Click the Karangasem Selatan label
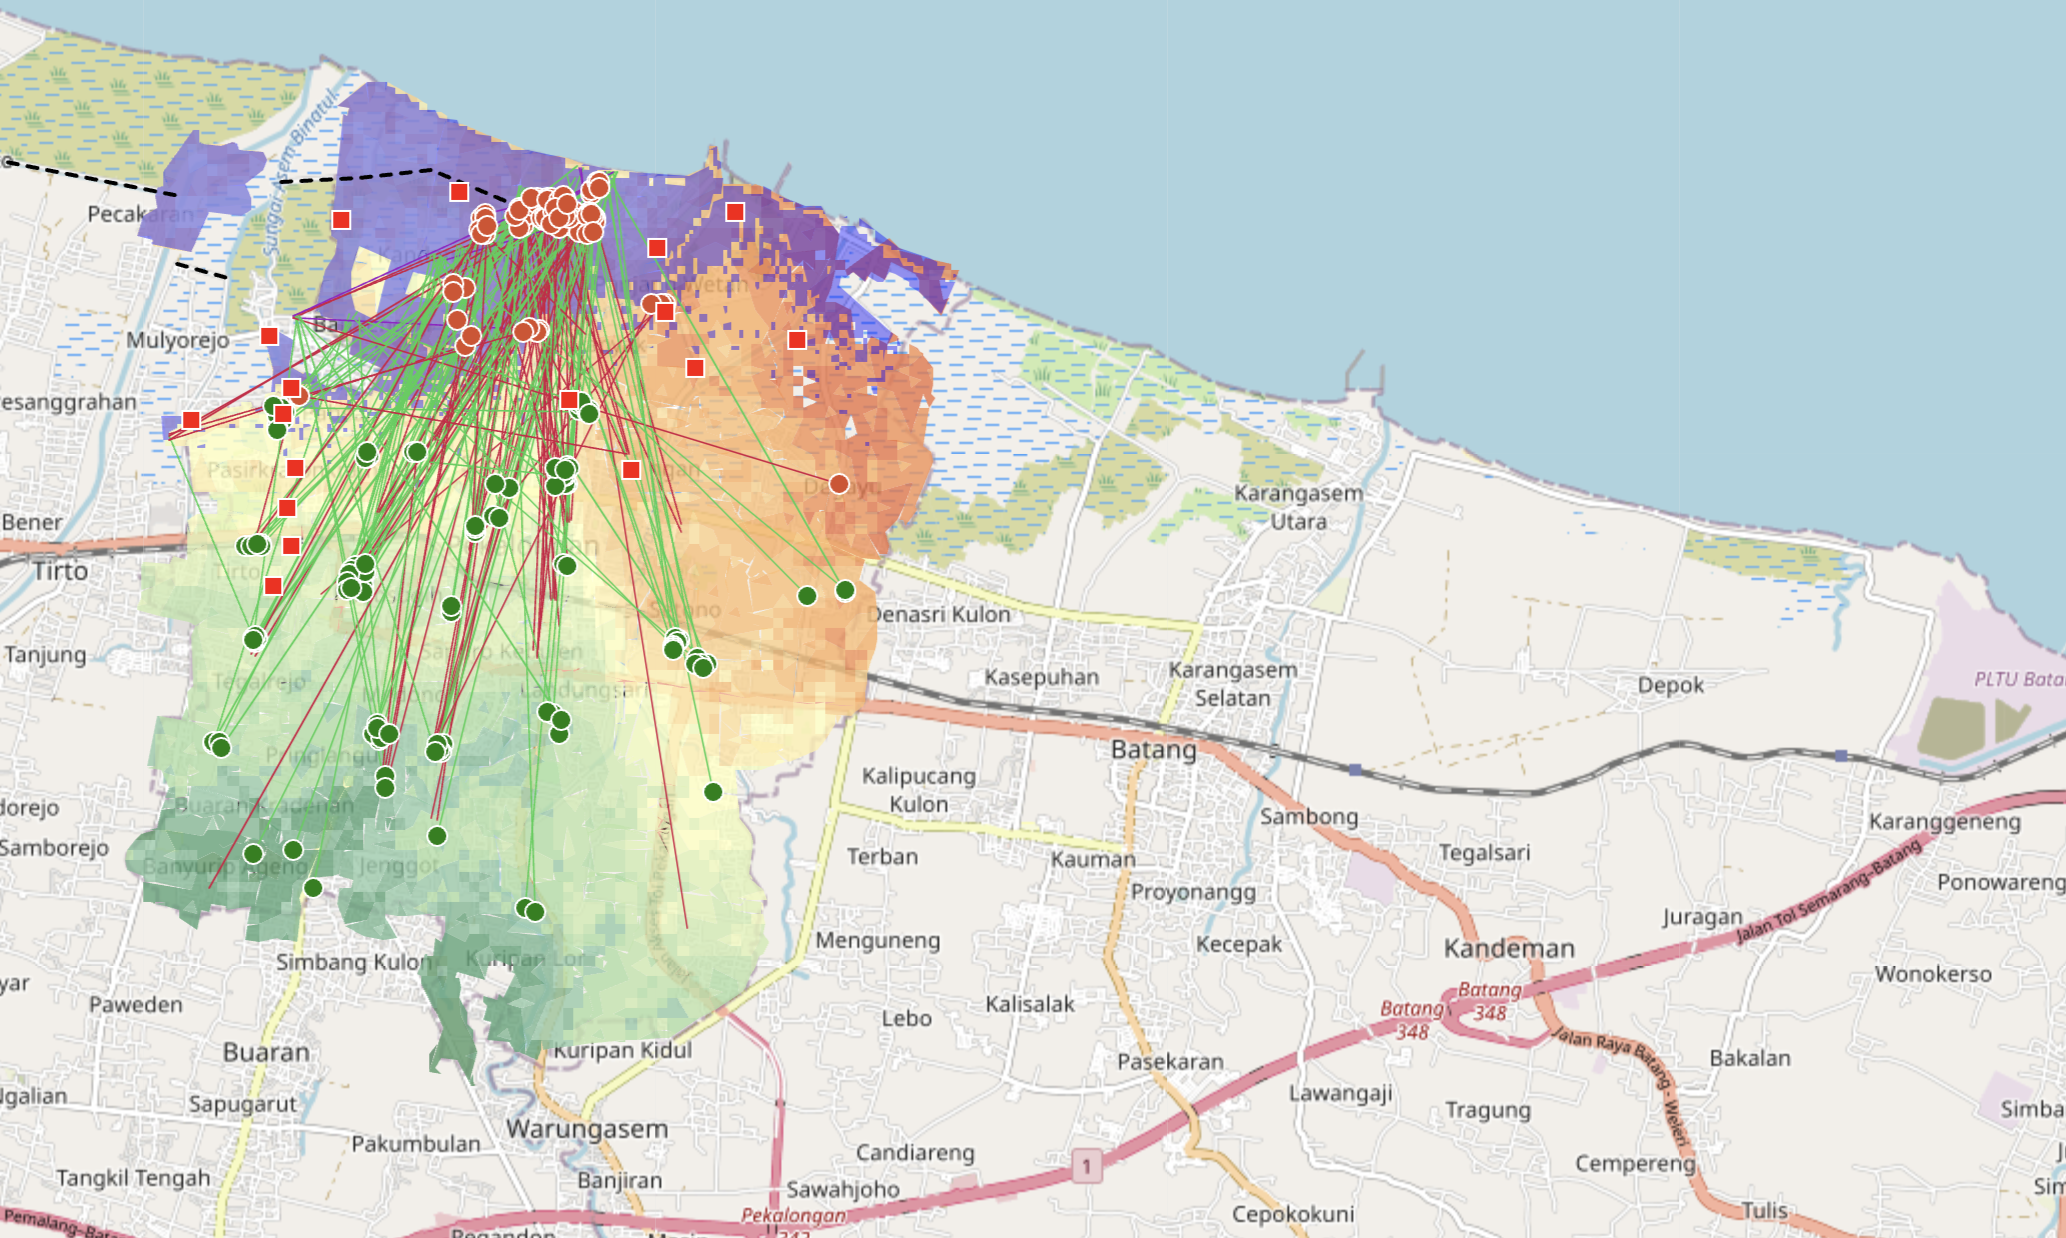The width and height of the screenshot is (2066, 1238). (1233, 684)
